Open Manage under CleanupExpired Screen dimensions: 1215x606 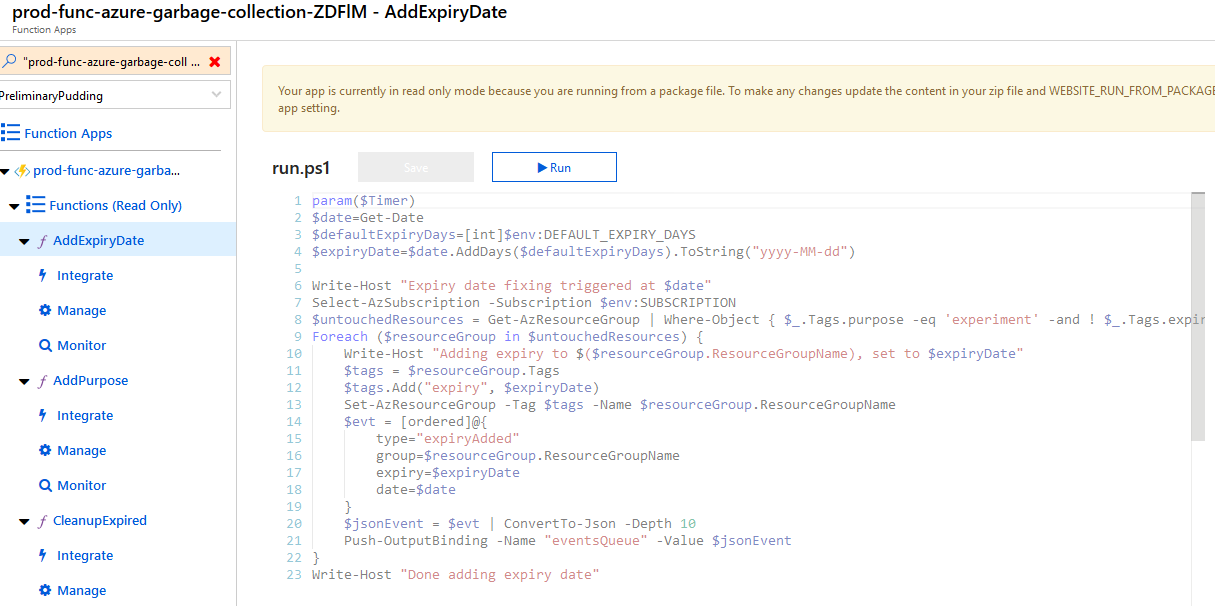(x=82, y=590)
